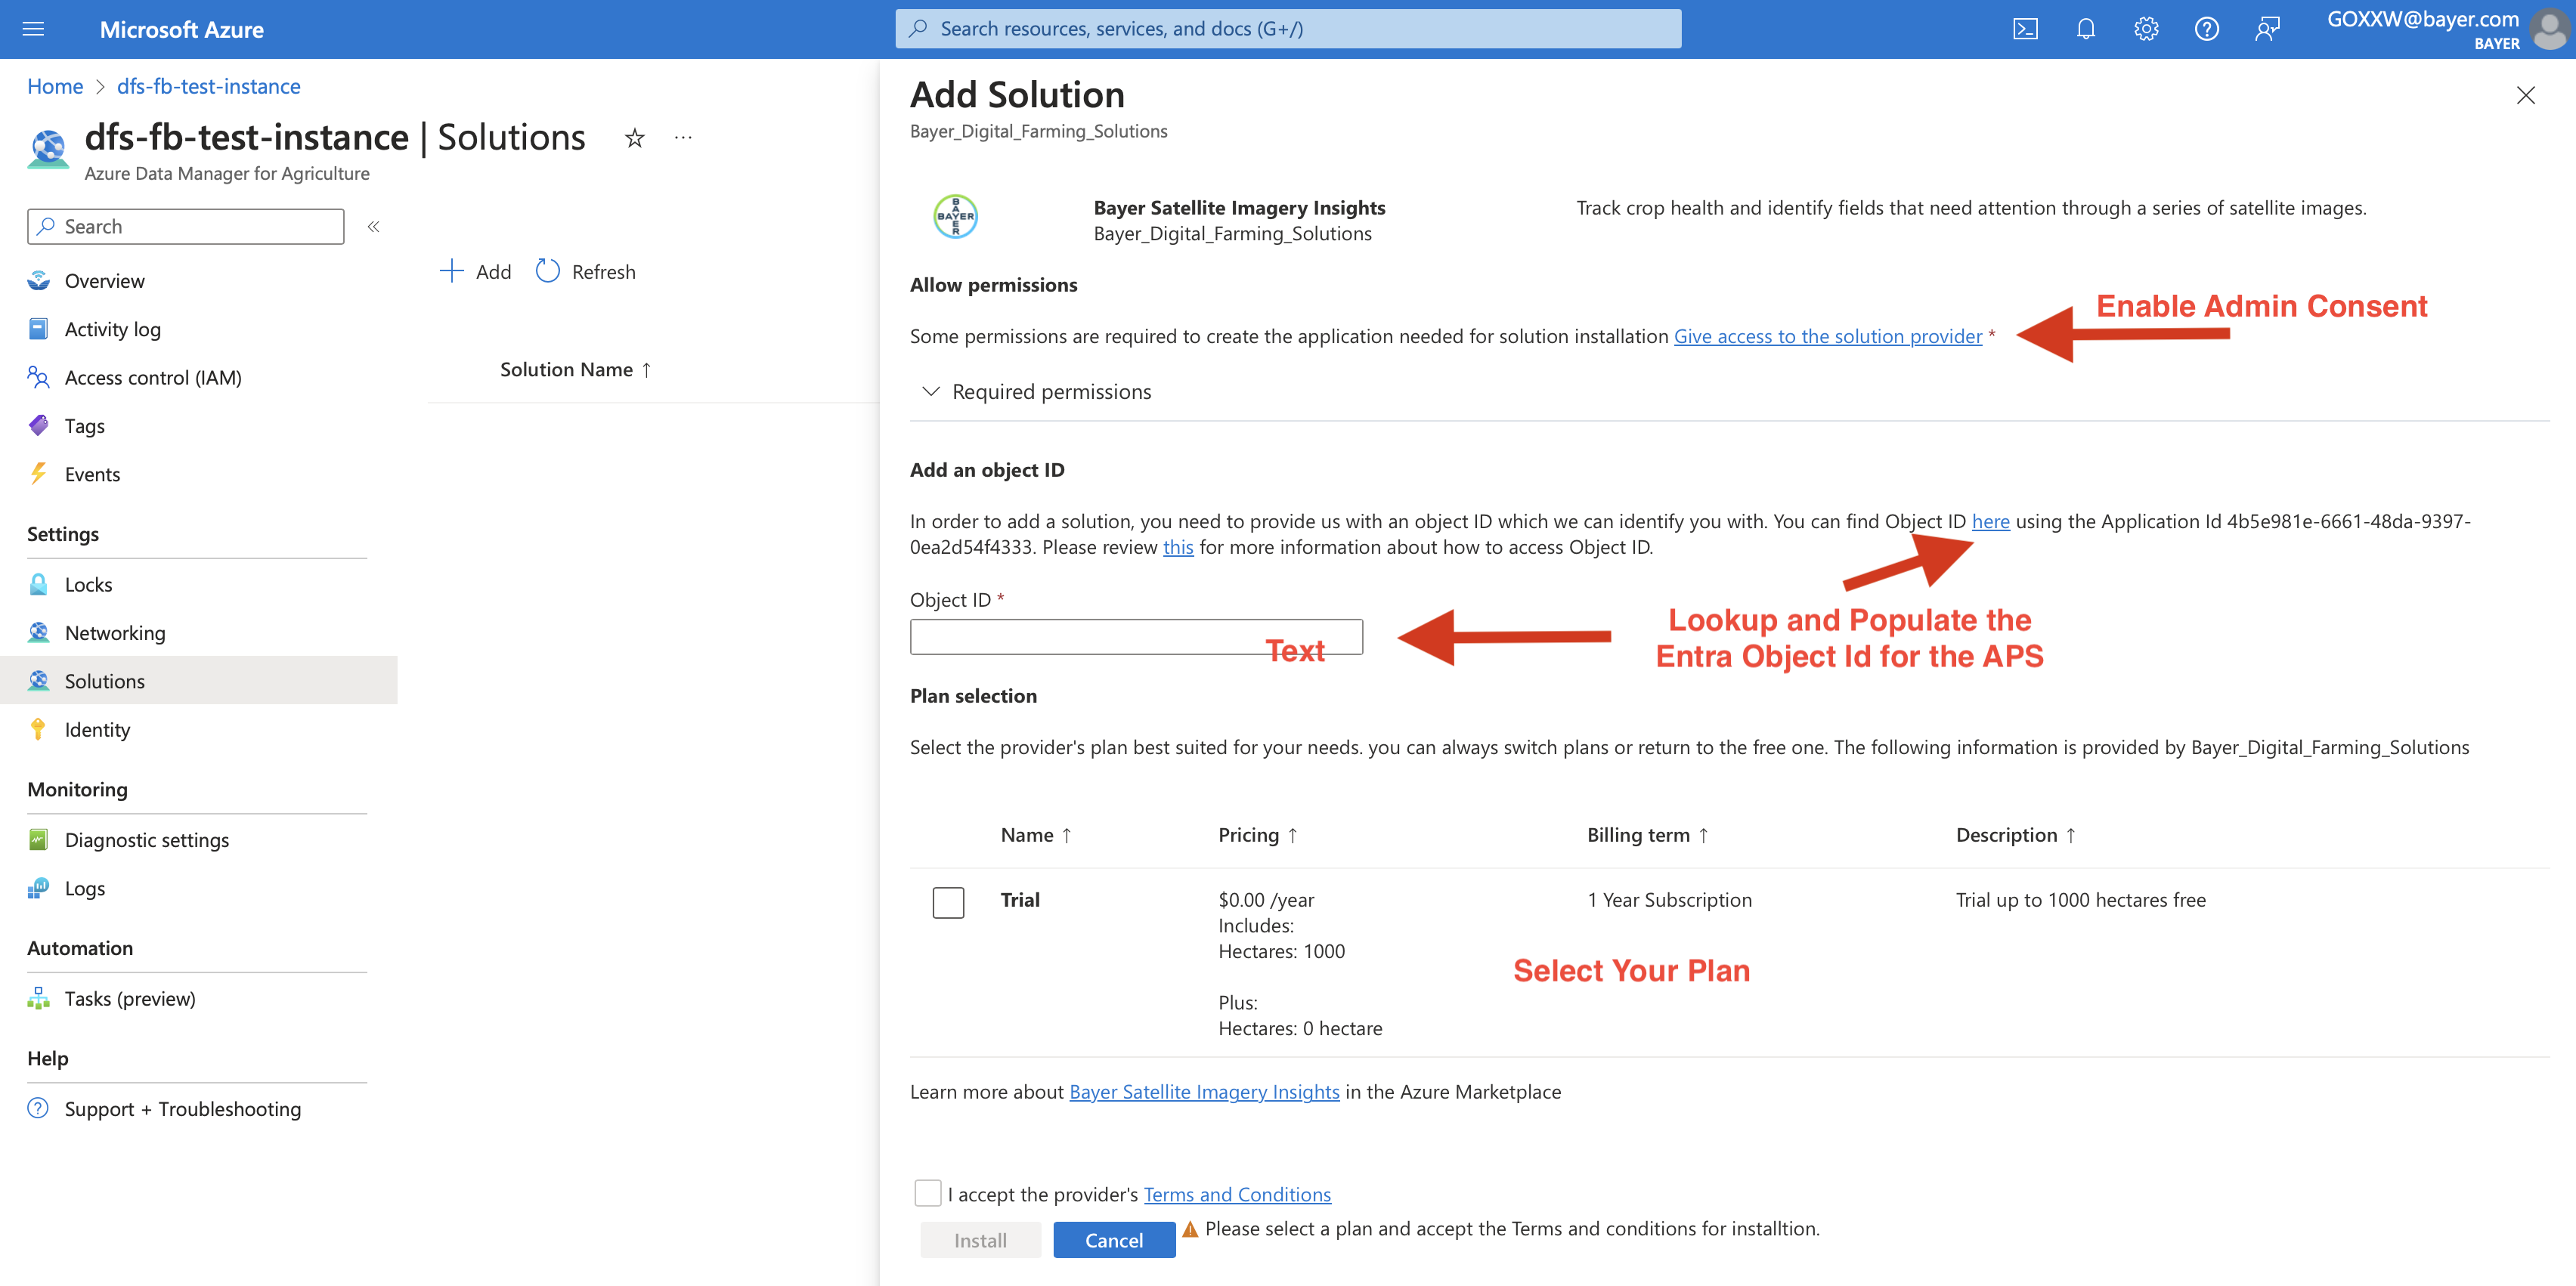Sort plans by Billing term column
Screen dimensions: 2576x1286
pyautogui.click(x=1648, y=835)
